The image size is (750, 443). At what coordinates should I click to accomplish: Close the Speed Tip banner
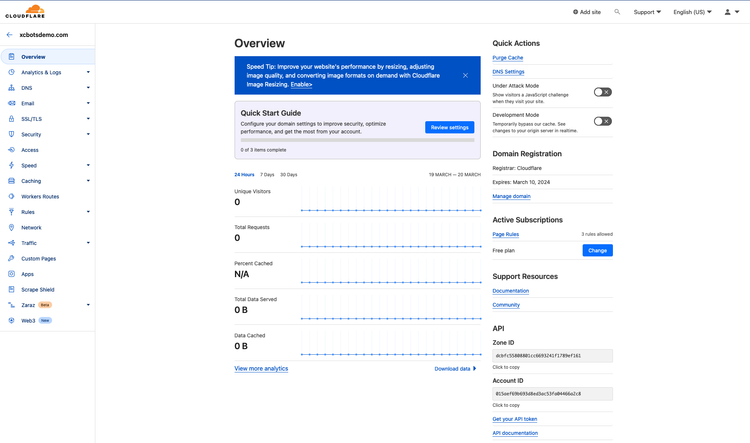pos(465,75)
